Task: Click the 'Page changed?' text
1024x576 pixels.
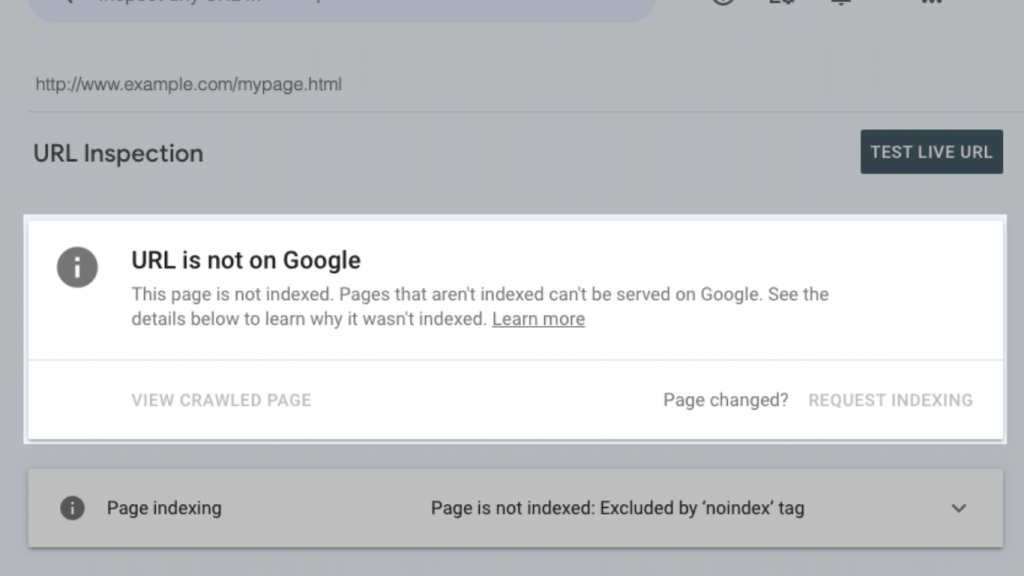Action: click(x=725, y=400)
